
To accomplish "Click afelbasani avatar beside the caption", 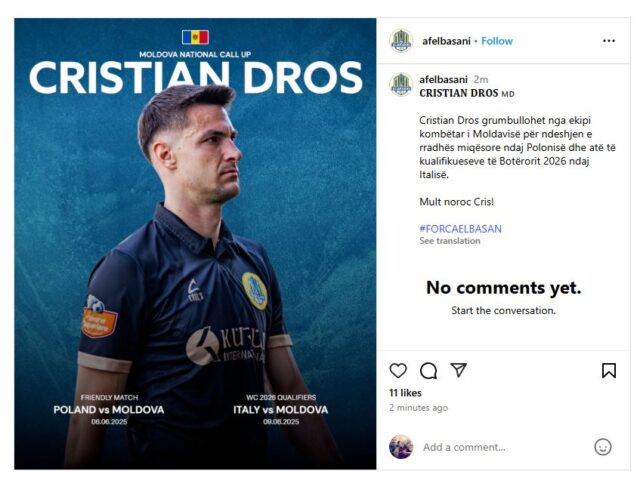I will click(401, 85).
